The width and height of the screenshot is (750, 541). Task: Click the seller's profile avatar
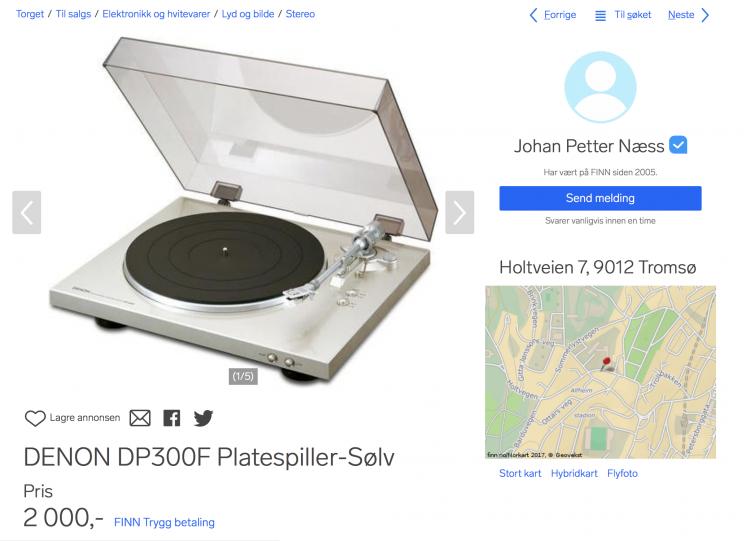click(600, 87)
